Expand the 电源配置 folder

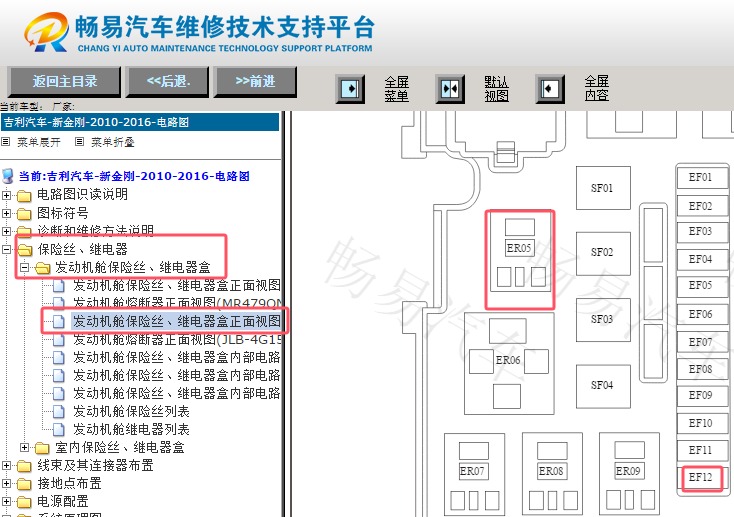7,502
